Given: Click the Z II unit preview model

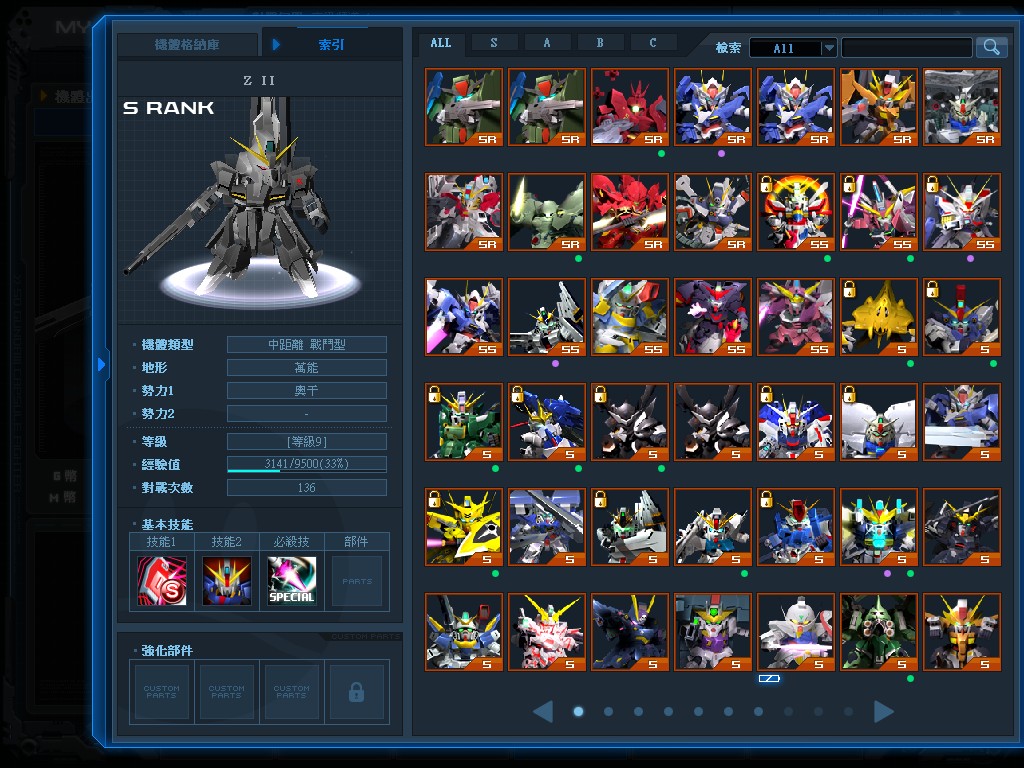Looking at the screenshot, I should (x=259, y=202).
